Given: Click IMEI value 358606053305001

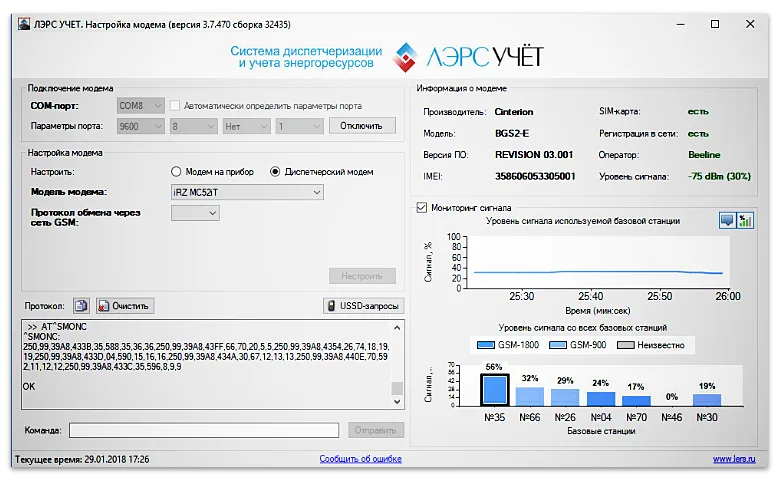Looking at the screenshot, I should point(535,176).
